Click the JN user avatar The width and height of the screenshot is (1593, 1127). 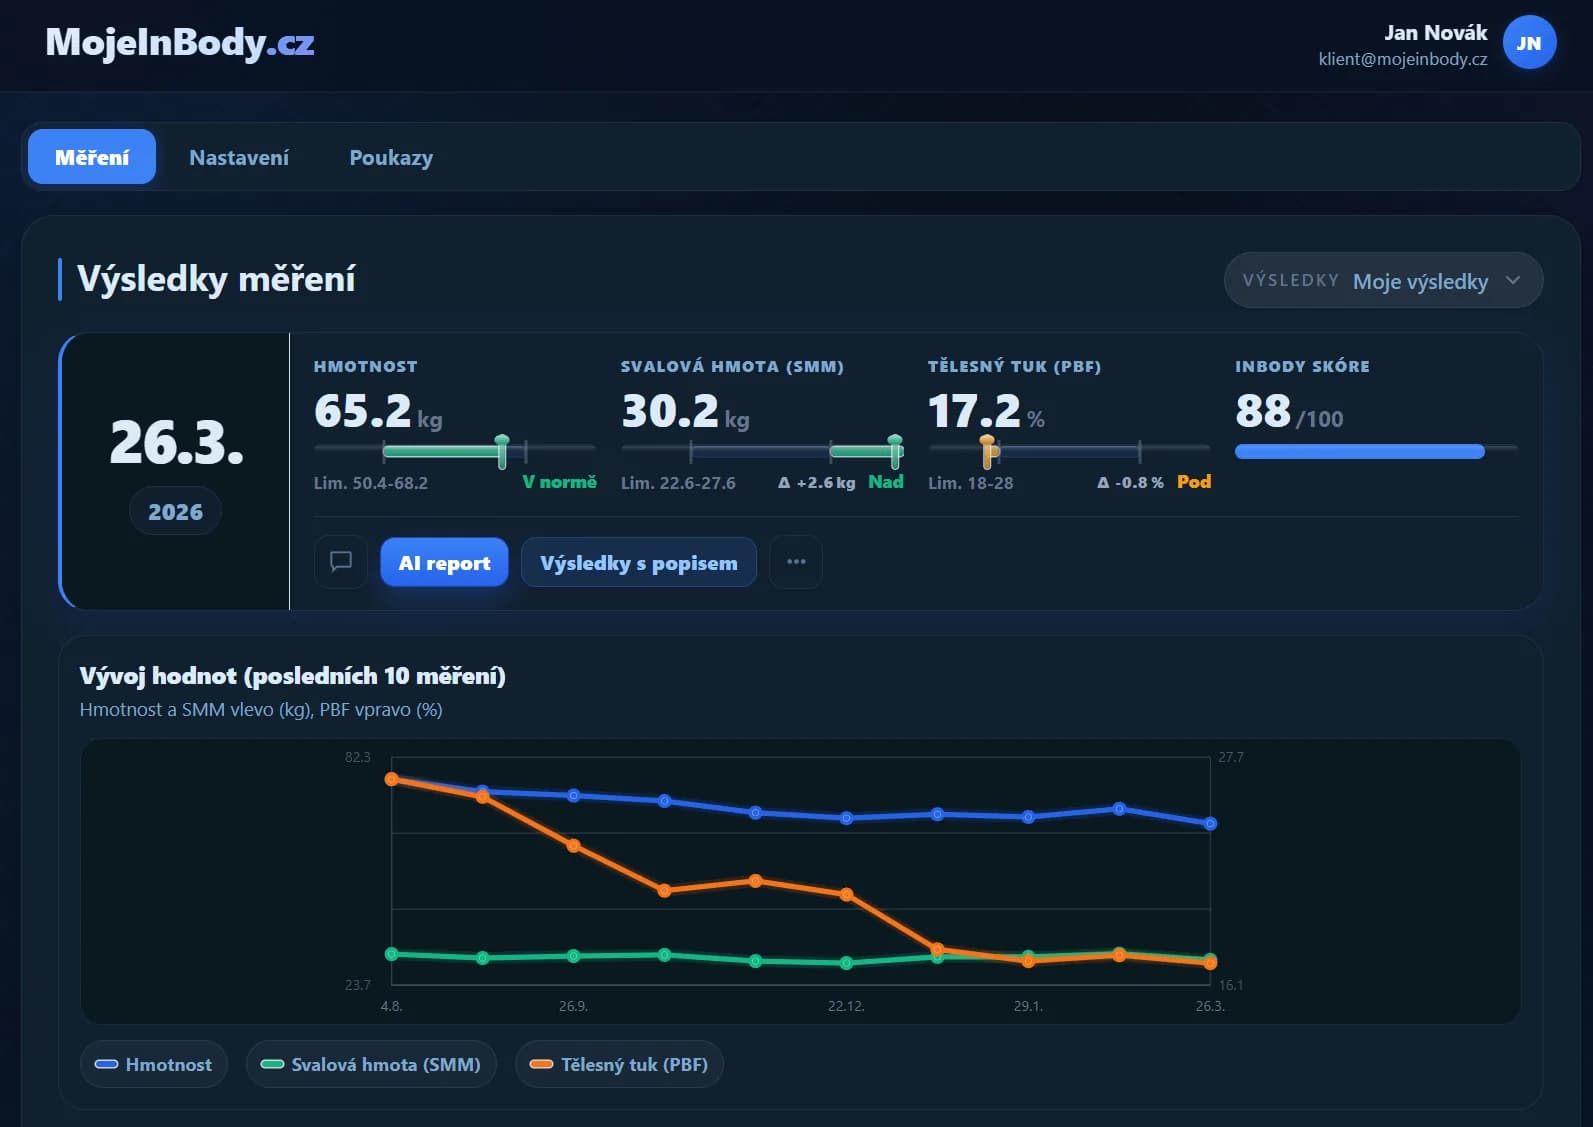tap(1529, 43)
